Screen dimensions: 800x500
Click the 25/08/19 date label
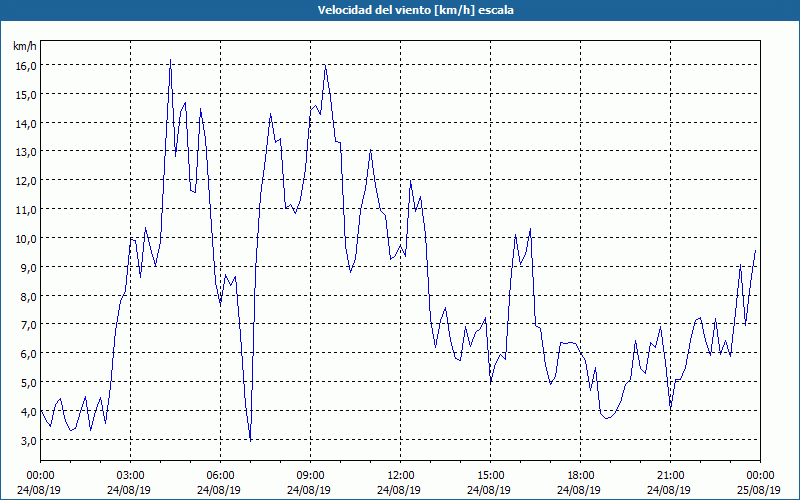[x=759, y=490]
